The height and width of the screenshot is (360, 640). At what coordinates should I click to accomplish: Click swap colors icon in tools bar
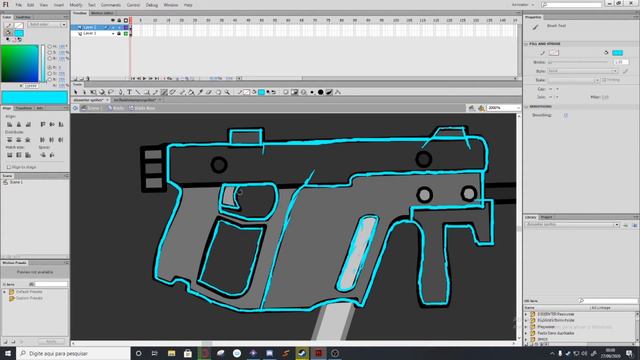click(x=273, y=92)
